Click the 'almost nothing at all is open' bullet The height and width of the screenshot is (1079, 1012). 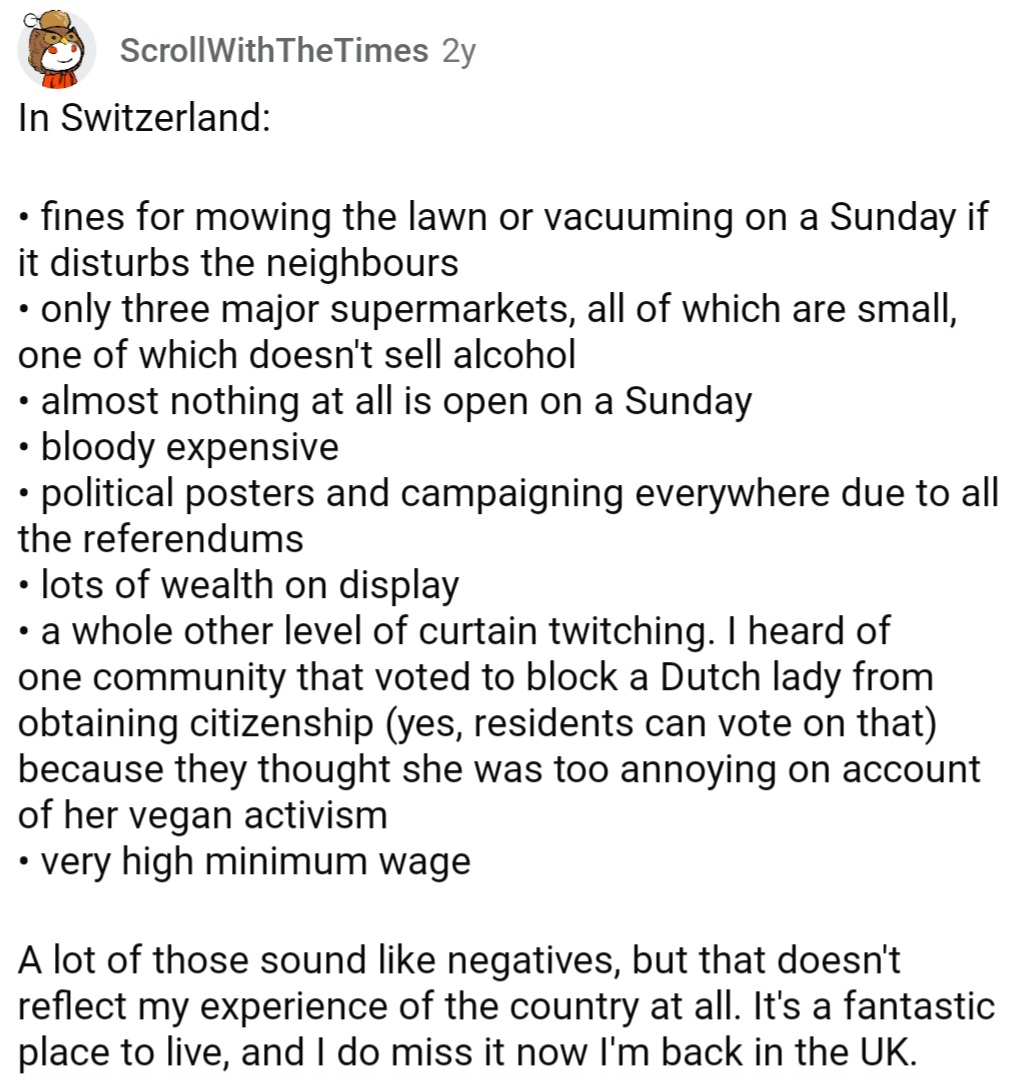[x=385, y=402]
